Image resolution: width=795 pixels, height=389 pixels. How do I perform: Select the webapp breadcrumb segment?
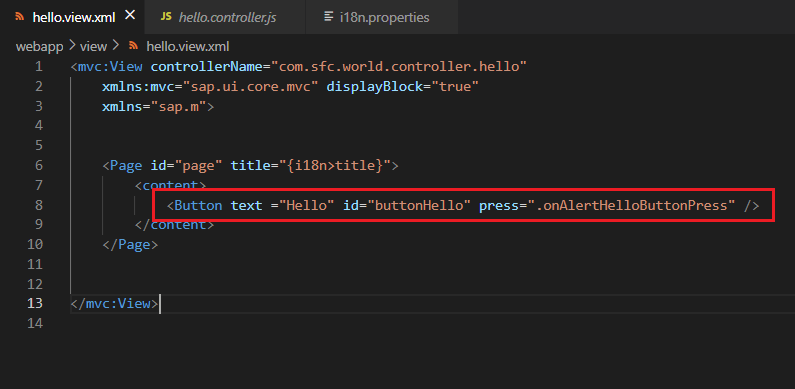click(x=40, y=47)
